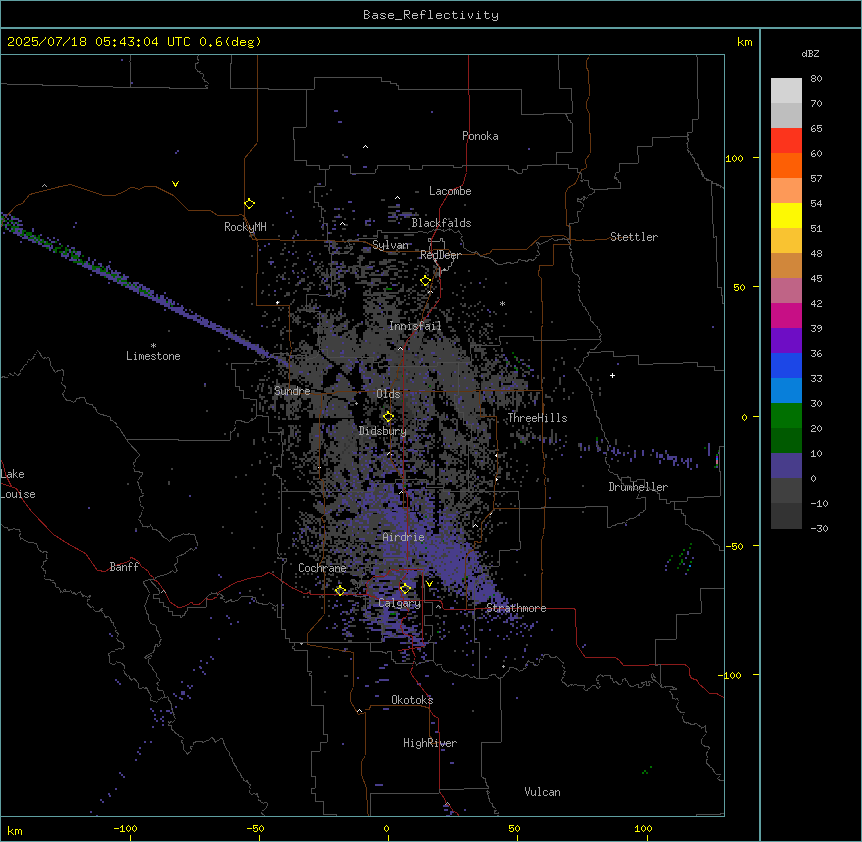Click the white asterisk marker east of Innisfail
The width and height of the screenshot is (862, 842).
(x=502, y=303)
